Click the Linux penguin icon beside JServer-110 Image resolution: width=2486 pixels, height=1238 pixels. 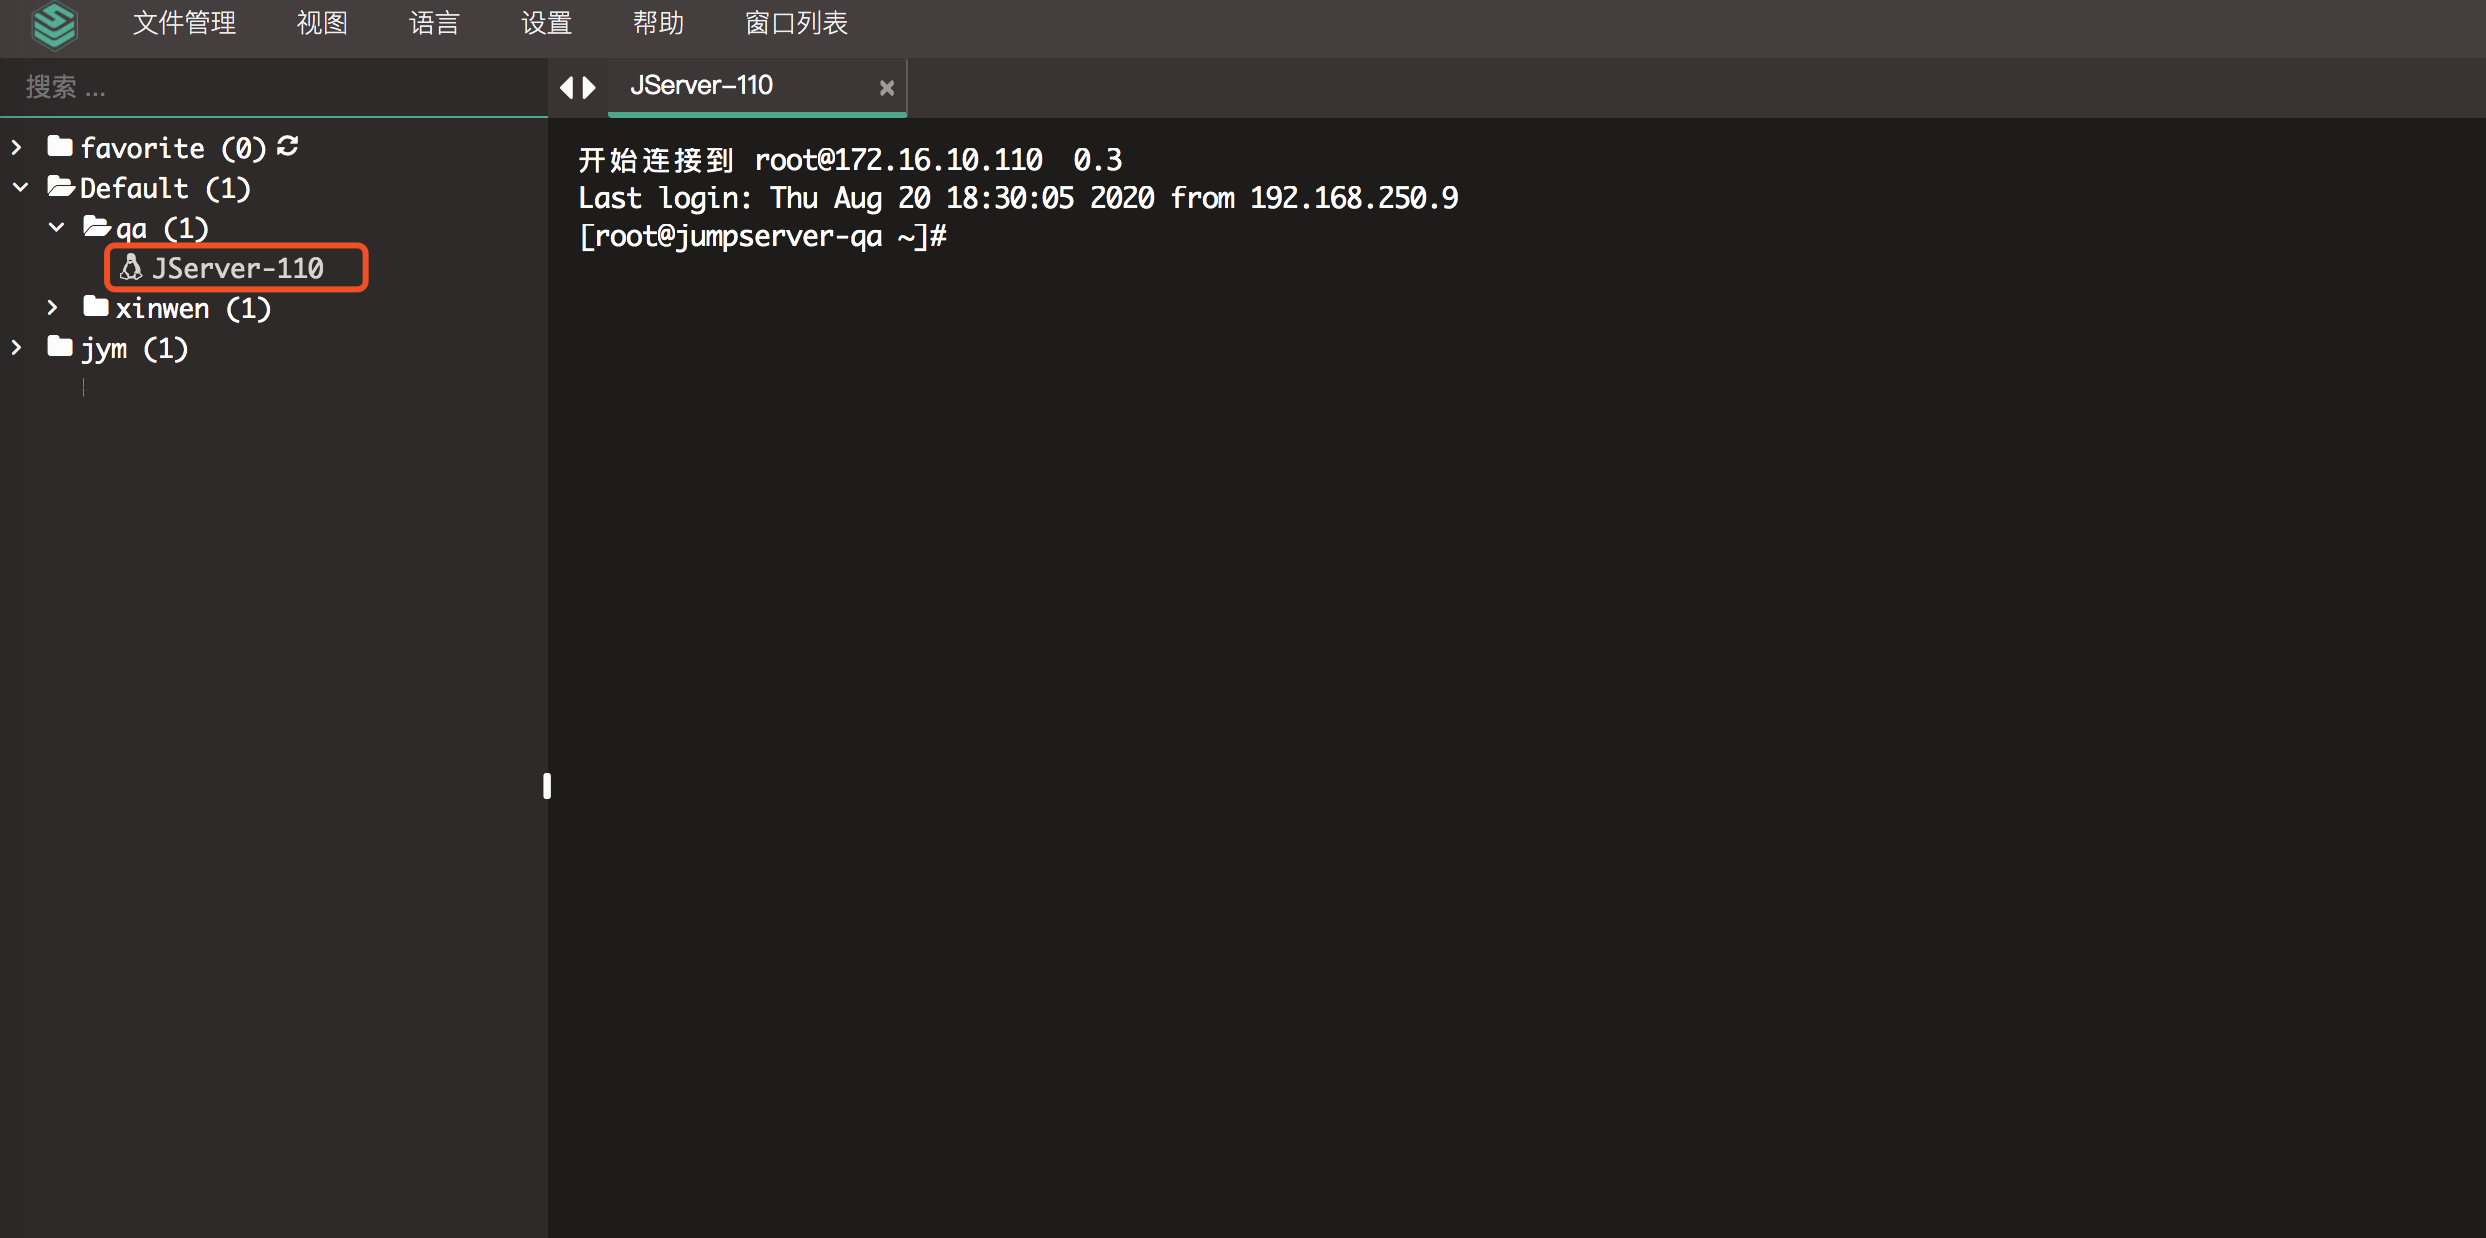(131, 267)
